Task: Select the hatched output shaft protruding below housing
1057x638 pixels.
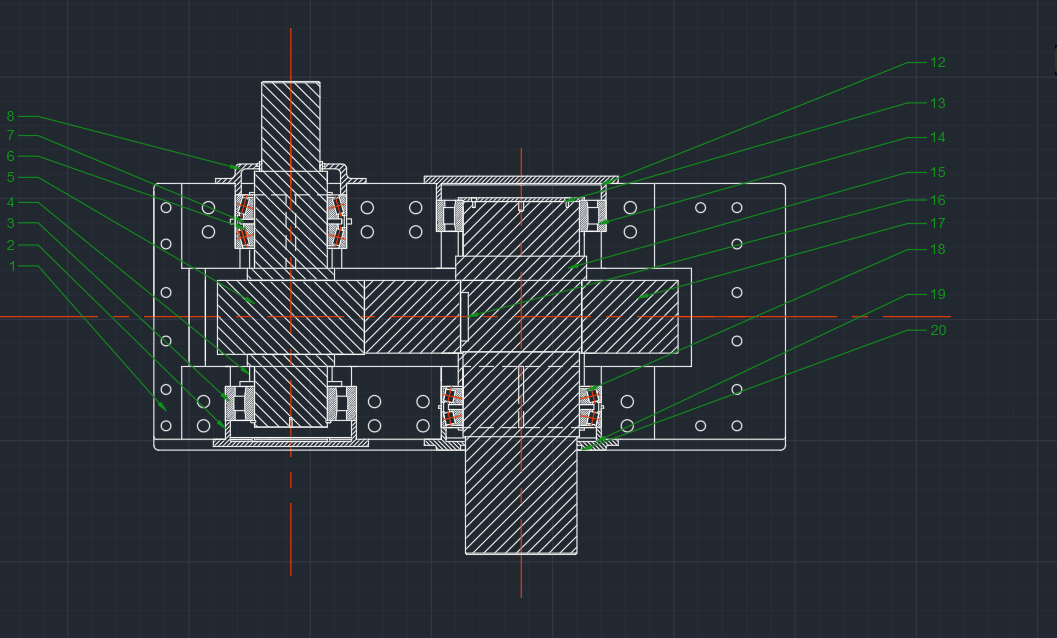Action: [521, 500]
